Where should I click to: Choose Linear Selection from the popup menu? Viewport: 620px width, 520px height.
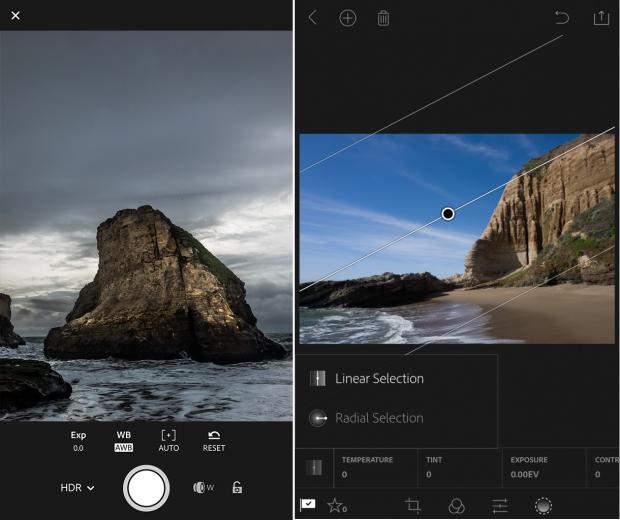[x=378, y=379]
